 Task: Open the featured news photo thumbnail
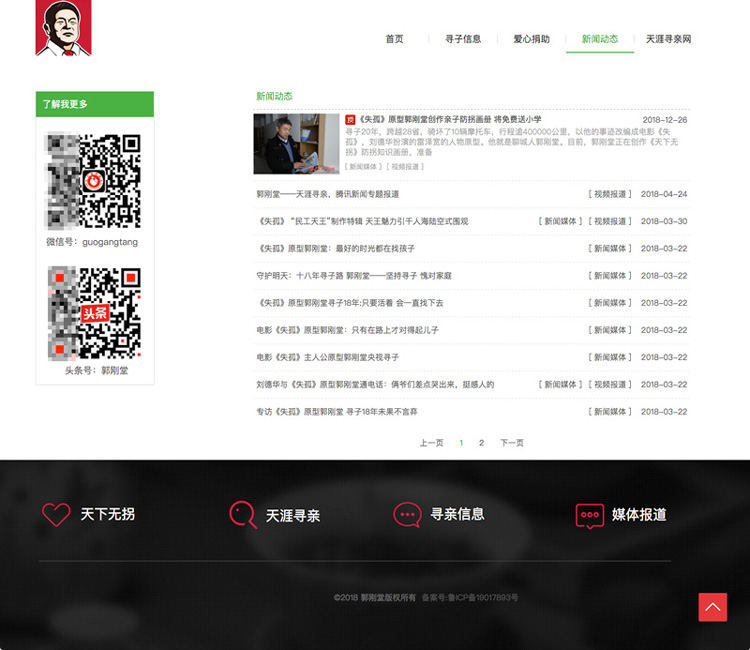point(296,143)
